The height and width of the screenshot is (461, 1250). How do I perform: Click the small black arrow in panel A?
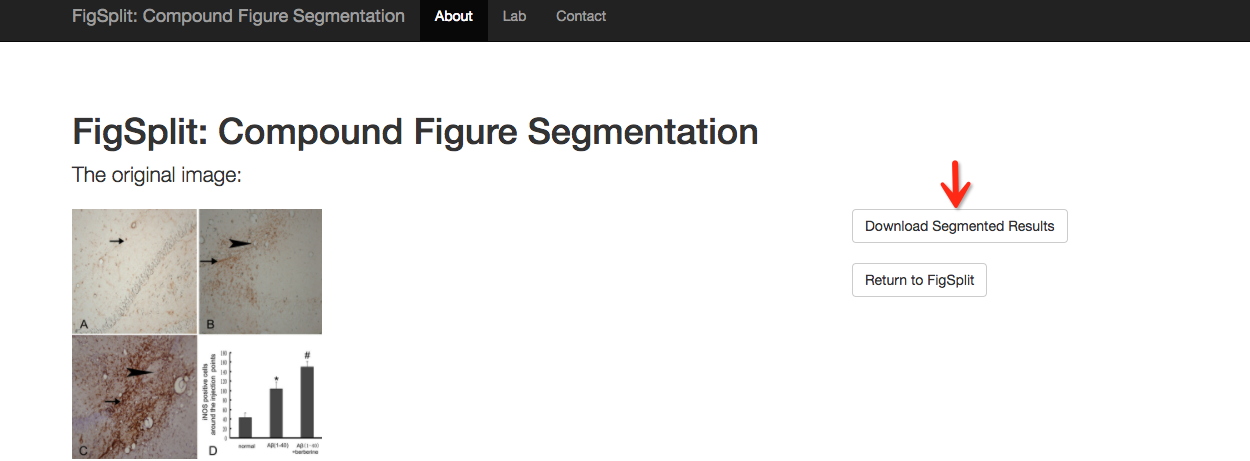point(117,241)
